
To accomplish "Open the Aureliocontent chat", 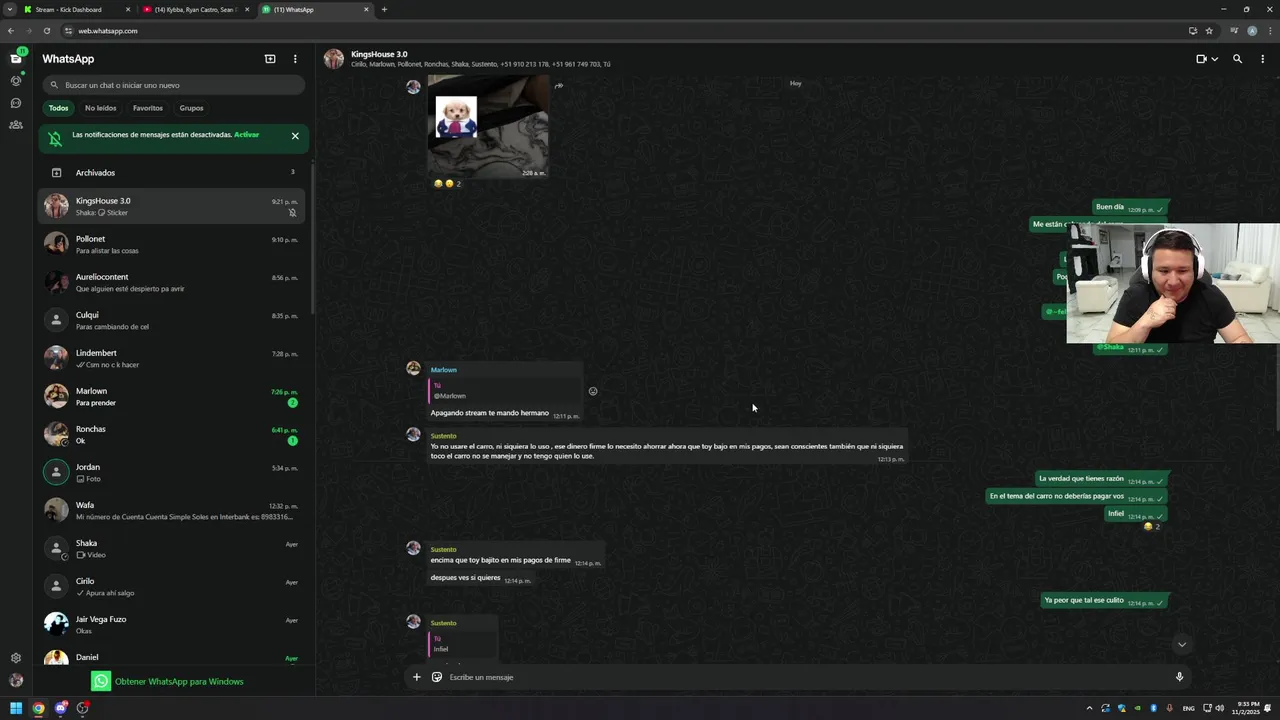I will (x=173, y=282).
